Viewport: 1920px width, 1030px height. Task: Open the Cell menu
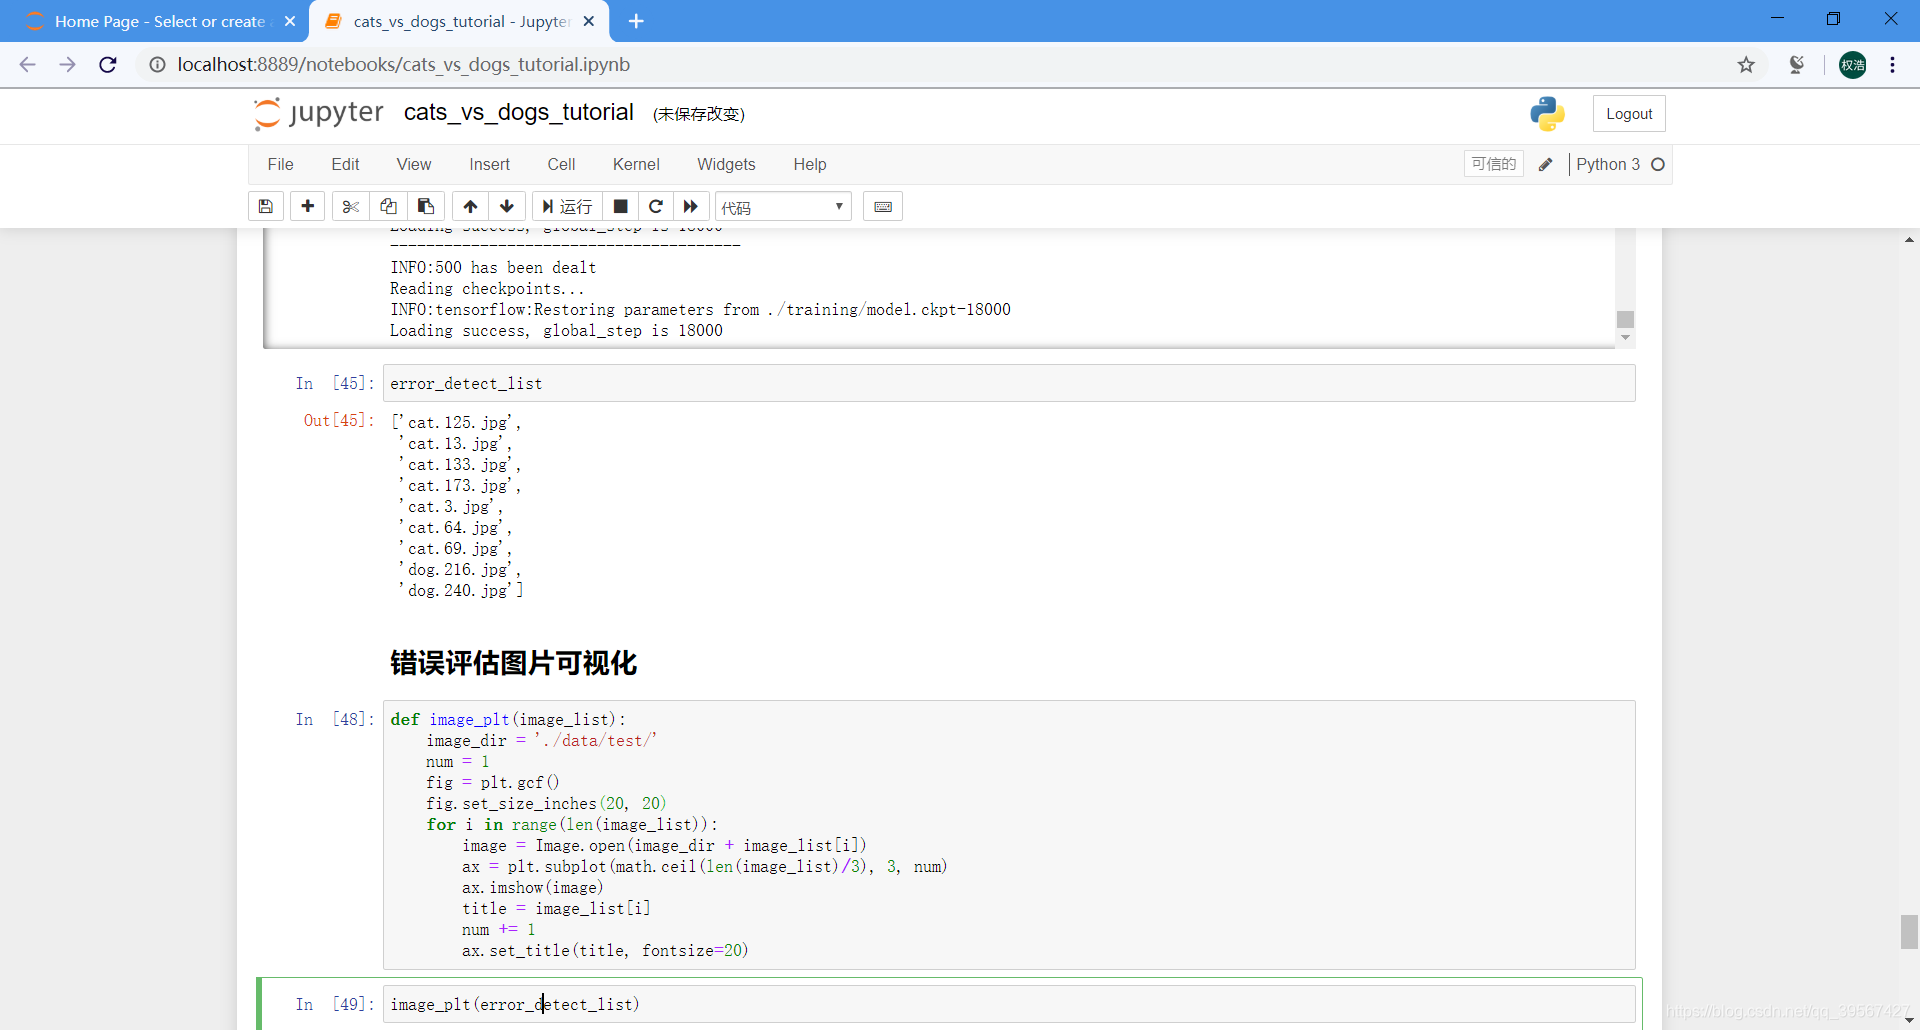tap(561, 164)
